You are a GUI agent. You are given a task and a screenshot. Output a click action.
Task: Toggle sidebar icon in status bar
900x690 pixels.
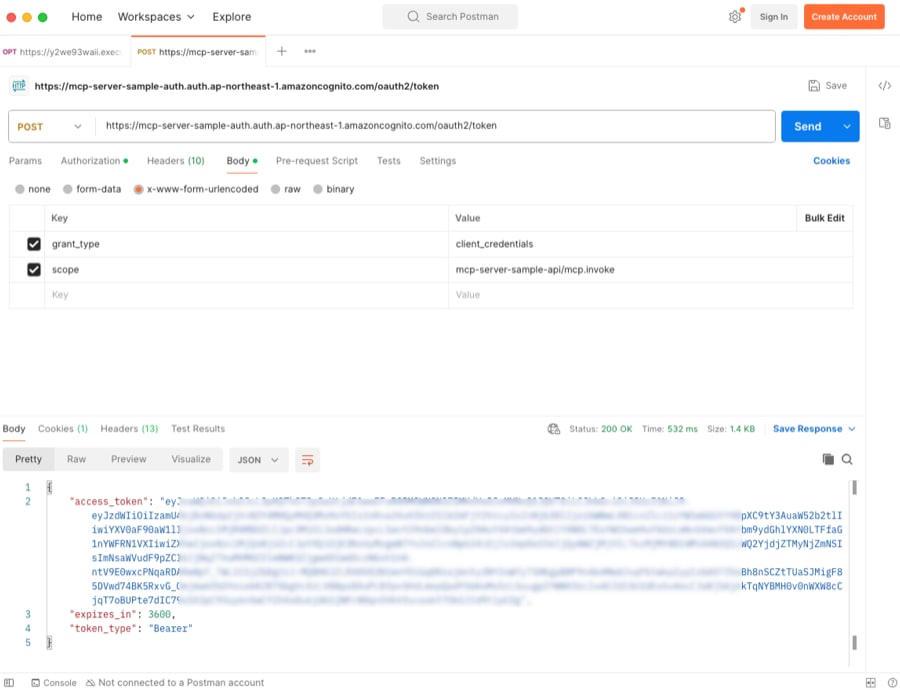(x=9, y=683)
